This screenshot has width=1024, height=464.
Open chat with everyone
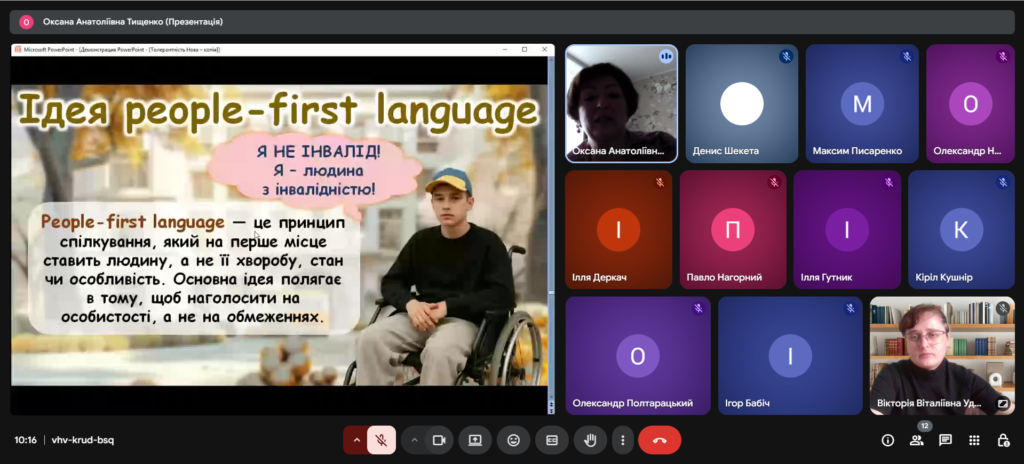click(x=945, y=440)
